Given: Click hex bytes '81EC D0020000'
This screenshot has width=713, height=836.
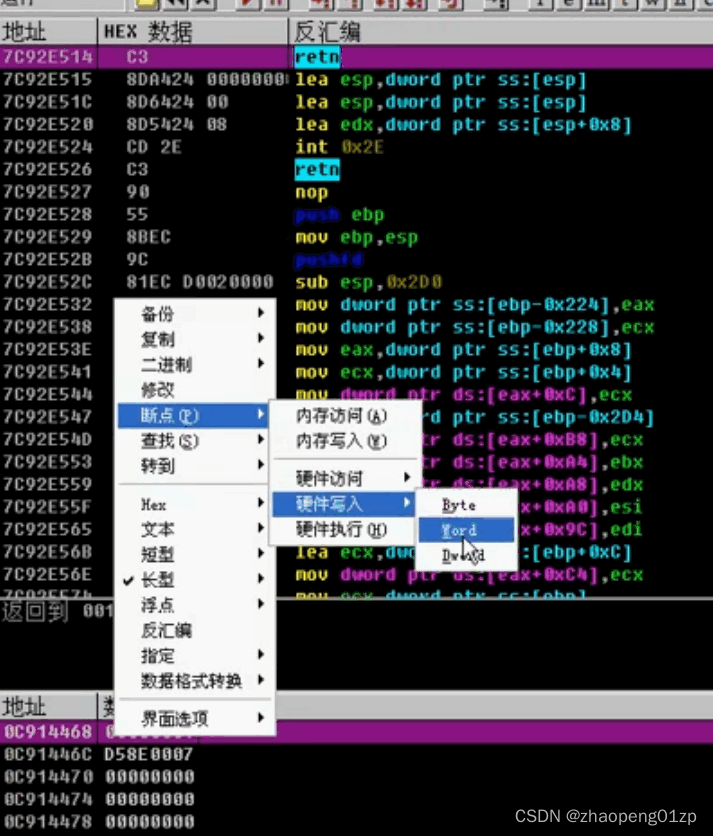Looking at the screenshot, I should click(199, 282).
